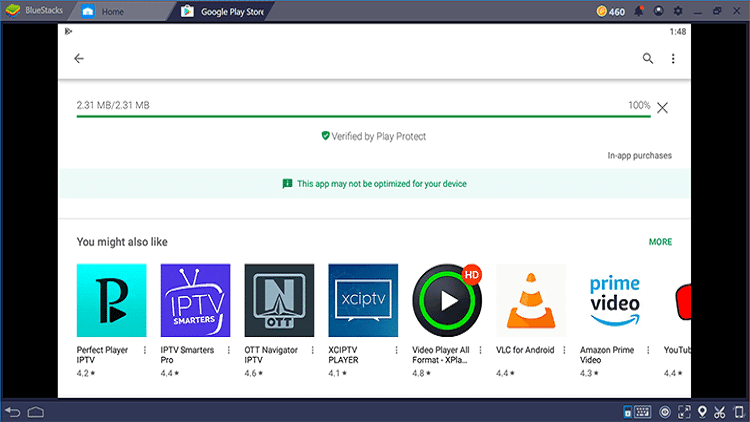Click 'You might also like' heading
The height and width of the screenshot is (422, 750).
pos(122,242)
